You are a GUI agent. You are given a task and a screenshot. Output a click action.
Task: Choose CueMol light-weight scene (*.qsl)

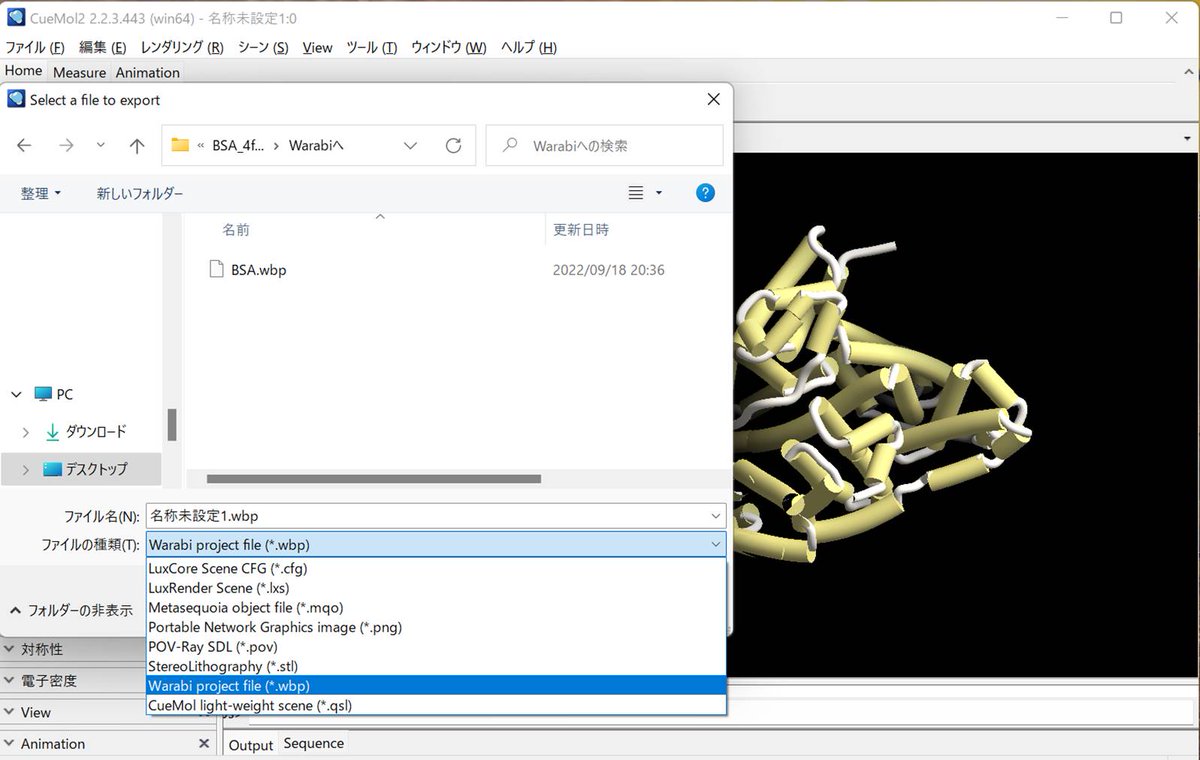(436, 705)
